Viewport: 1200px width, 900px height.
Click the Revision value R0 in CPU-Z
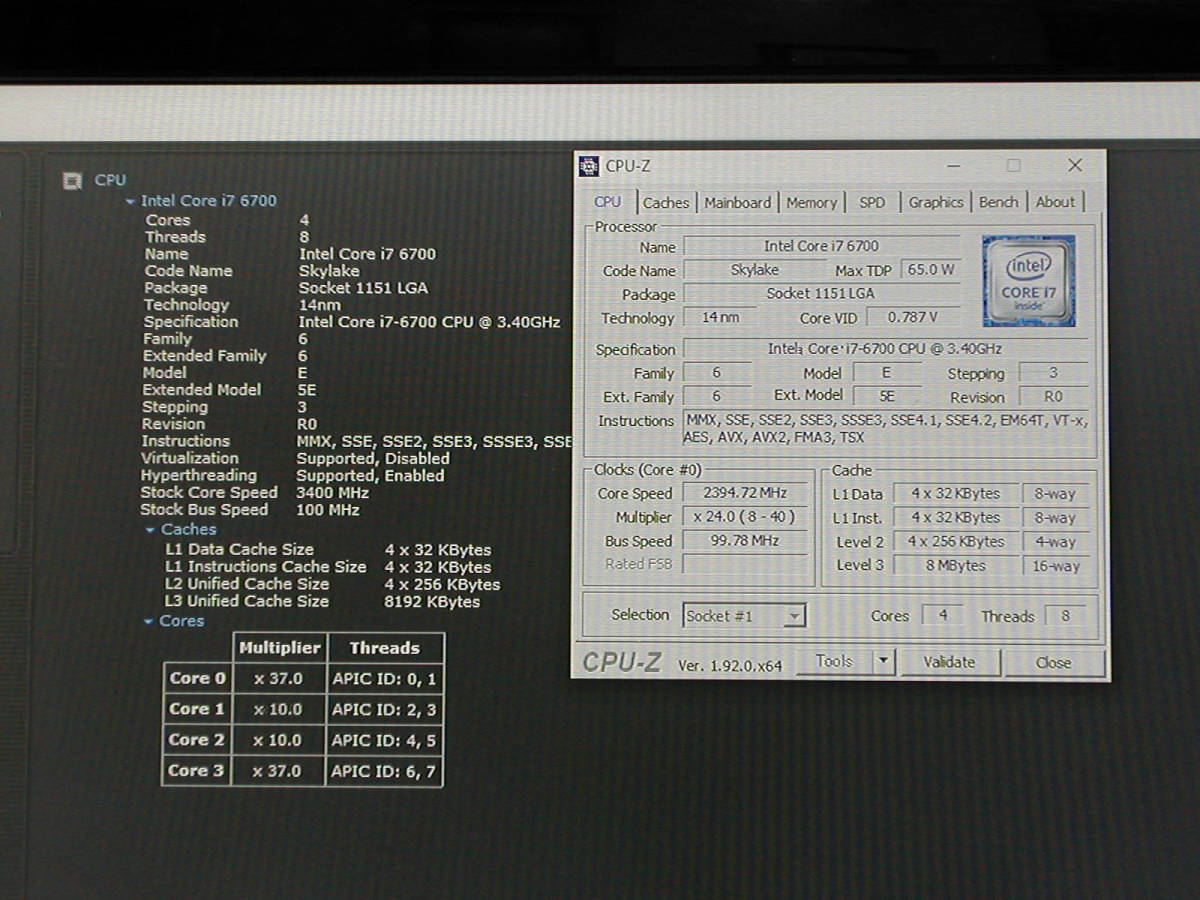[1053, 397]
